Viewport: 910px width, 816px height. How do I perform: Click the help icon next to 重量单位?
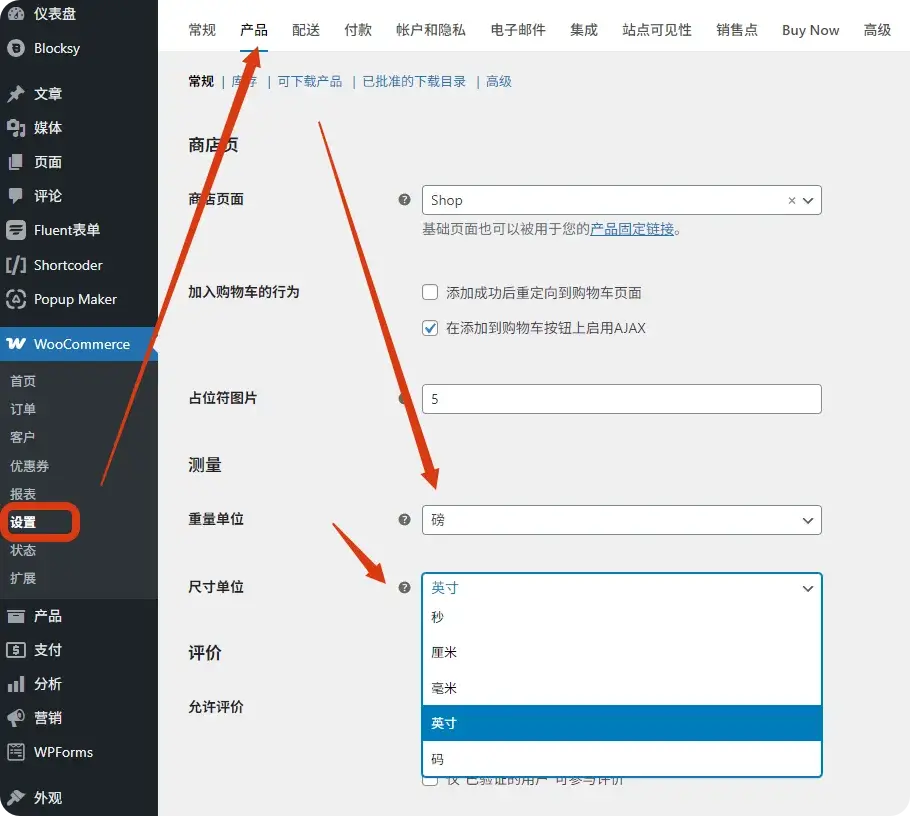[403, 519]
